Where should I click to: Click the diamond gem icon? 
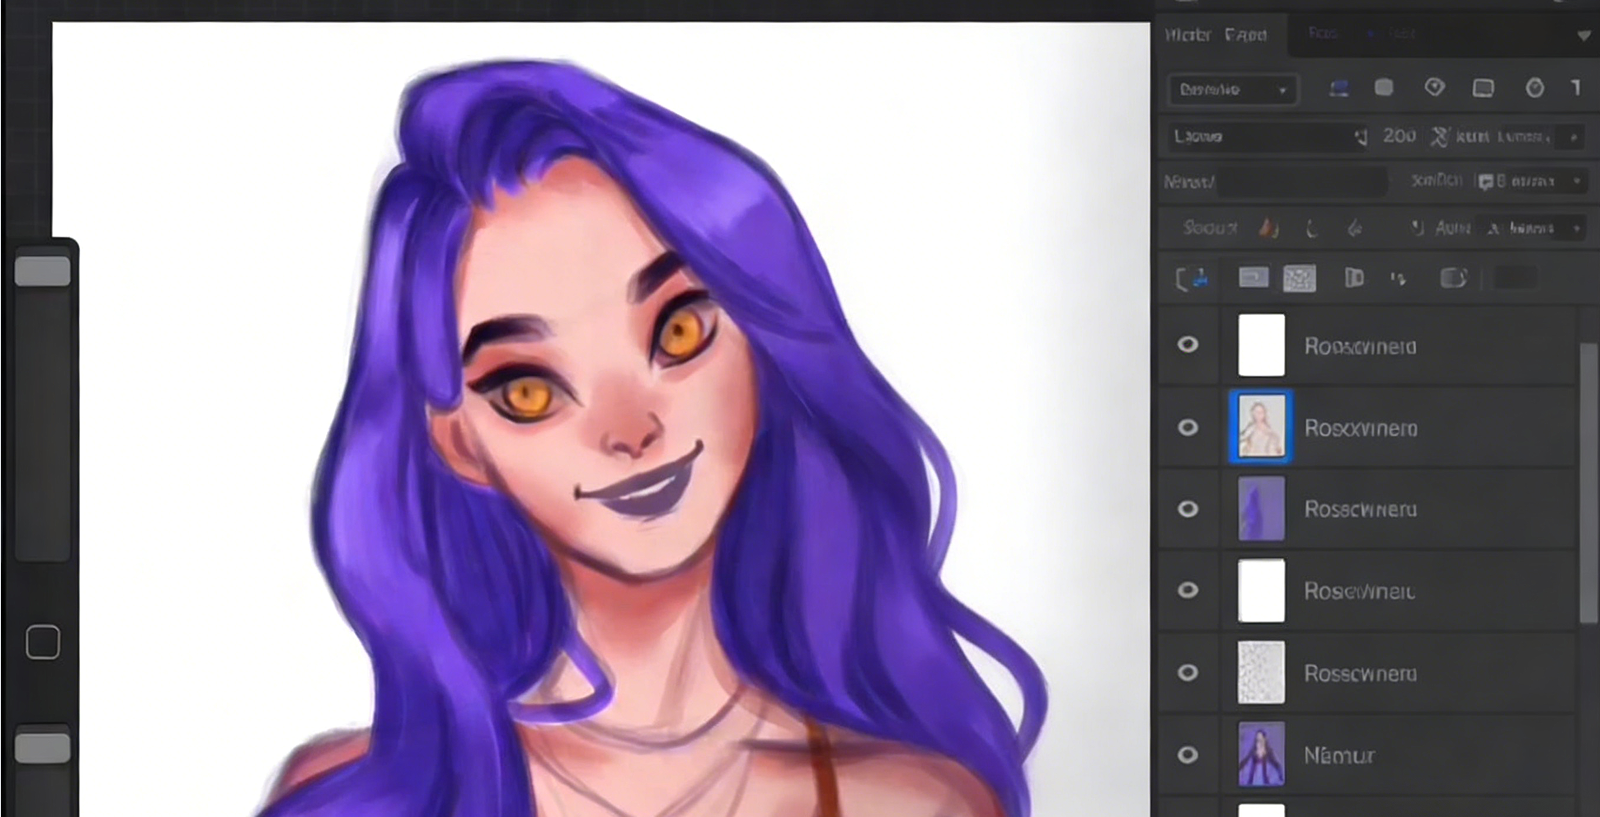[x=1434, y=88]
